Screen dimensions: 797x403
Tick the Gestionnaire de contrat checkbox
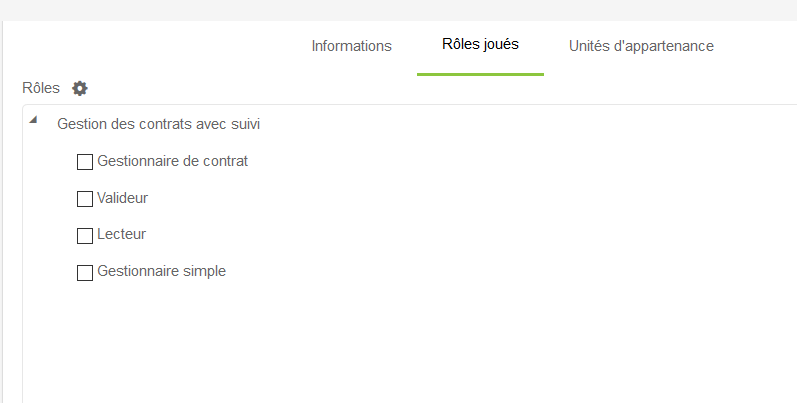[85, 162]
